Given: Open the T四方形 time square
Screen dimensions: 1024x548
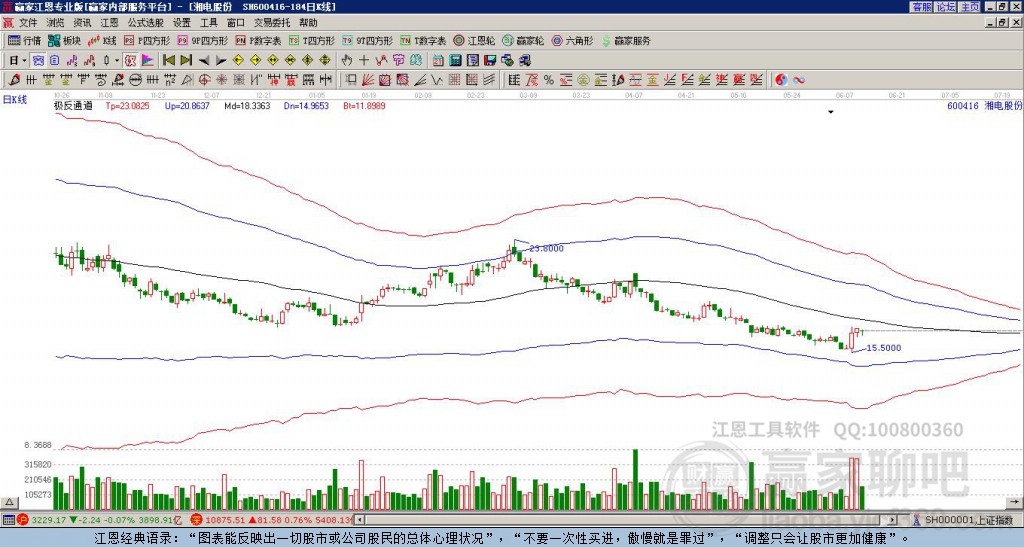Looking at the screenshot, I should (x=312, y=40).
